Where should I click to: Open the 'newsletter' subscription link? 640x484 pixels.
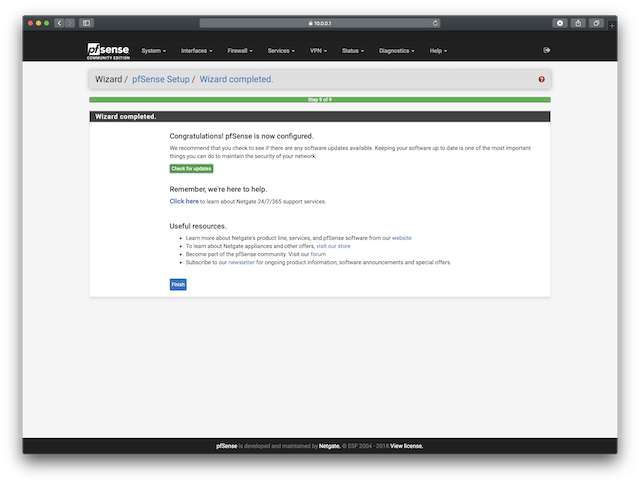point(241,262)
